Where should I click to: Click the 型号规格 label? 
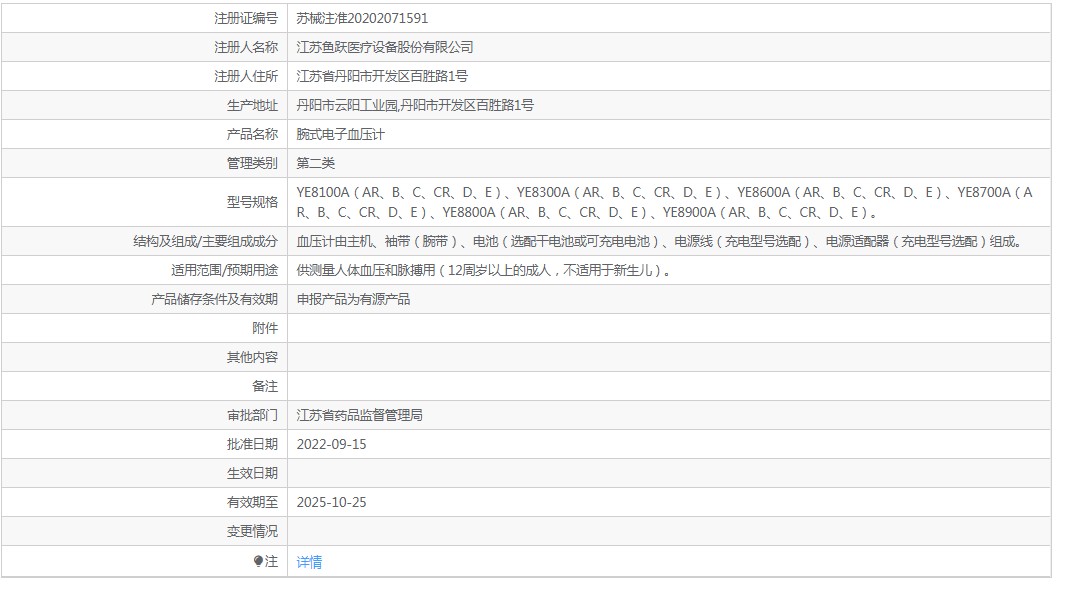252,202
